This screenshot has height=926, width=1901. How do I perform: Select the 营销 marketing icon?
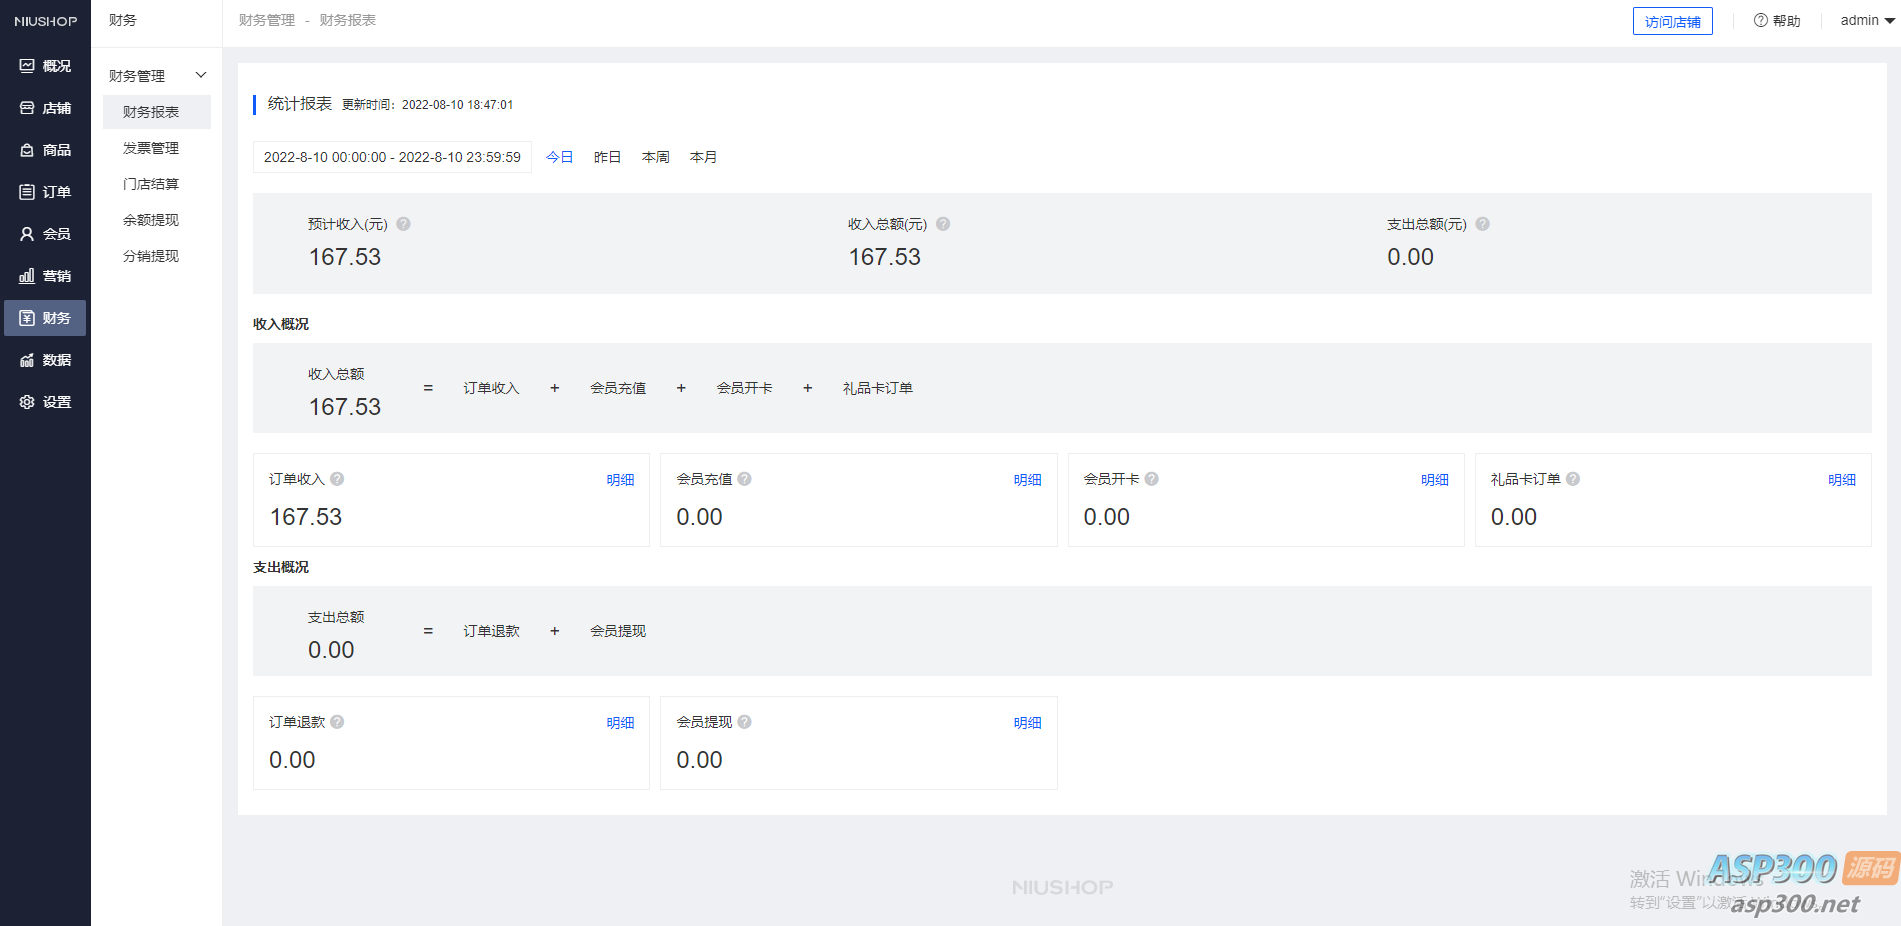click(45, 275)
